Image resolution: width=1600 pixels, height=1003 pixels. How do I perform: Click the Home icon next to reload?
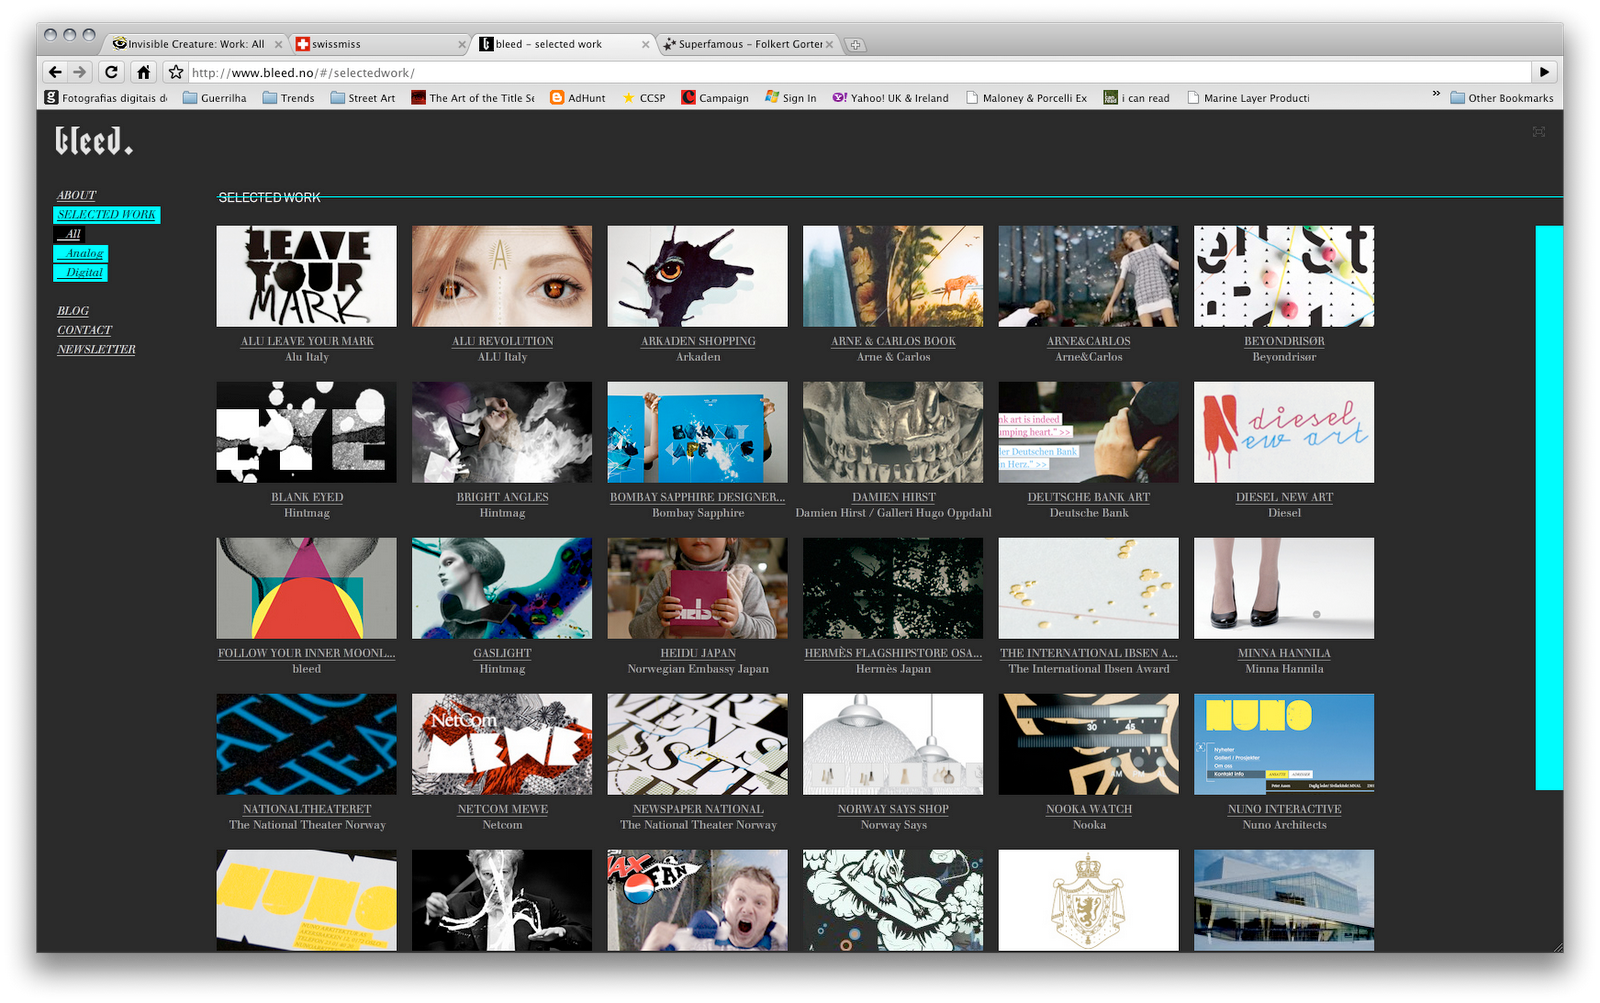click(x=144, y=71)
